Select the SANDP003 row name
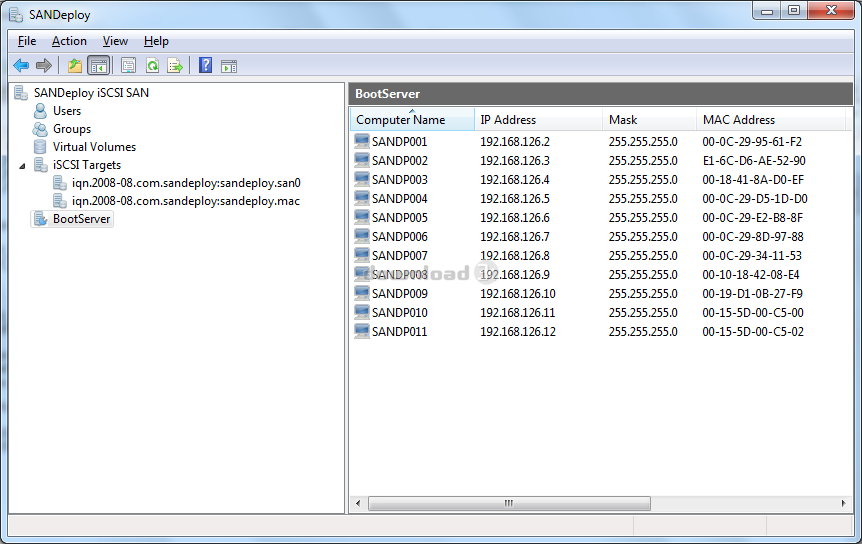The image size is (862, 544). click(x=400, y=180)
